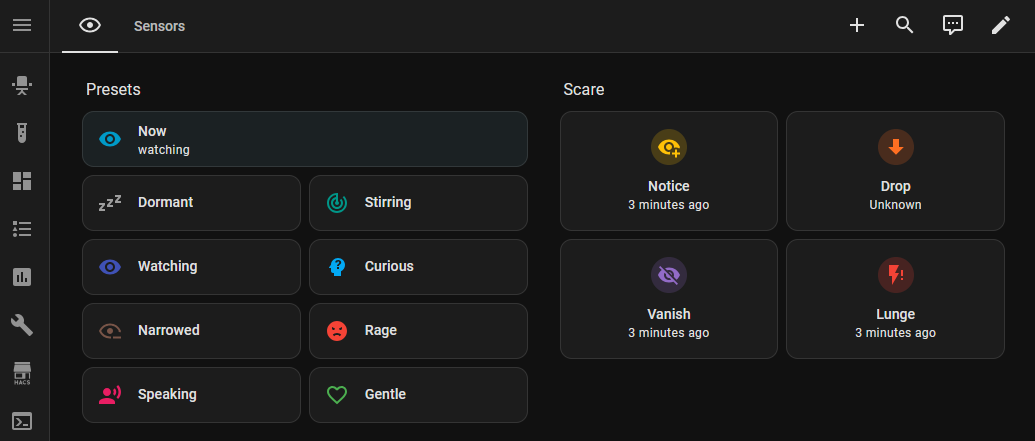Click the 'Vanish' scare label
1035x441 pixels.
click(669, 314)
